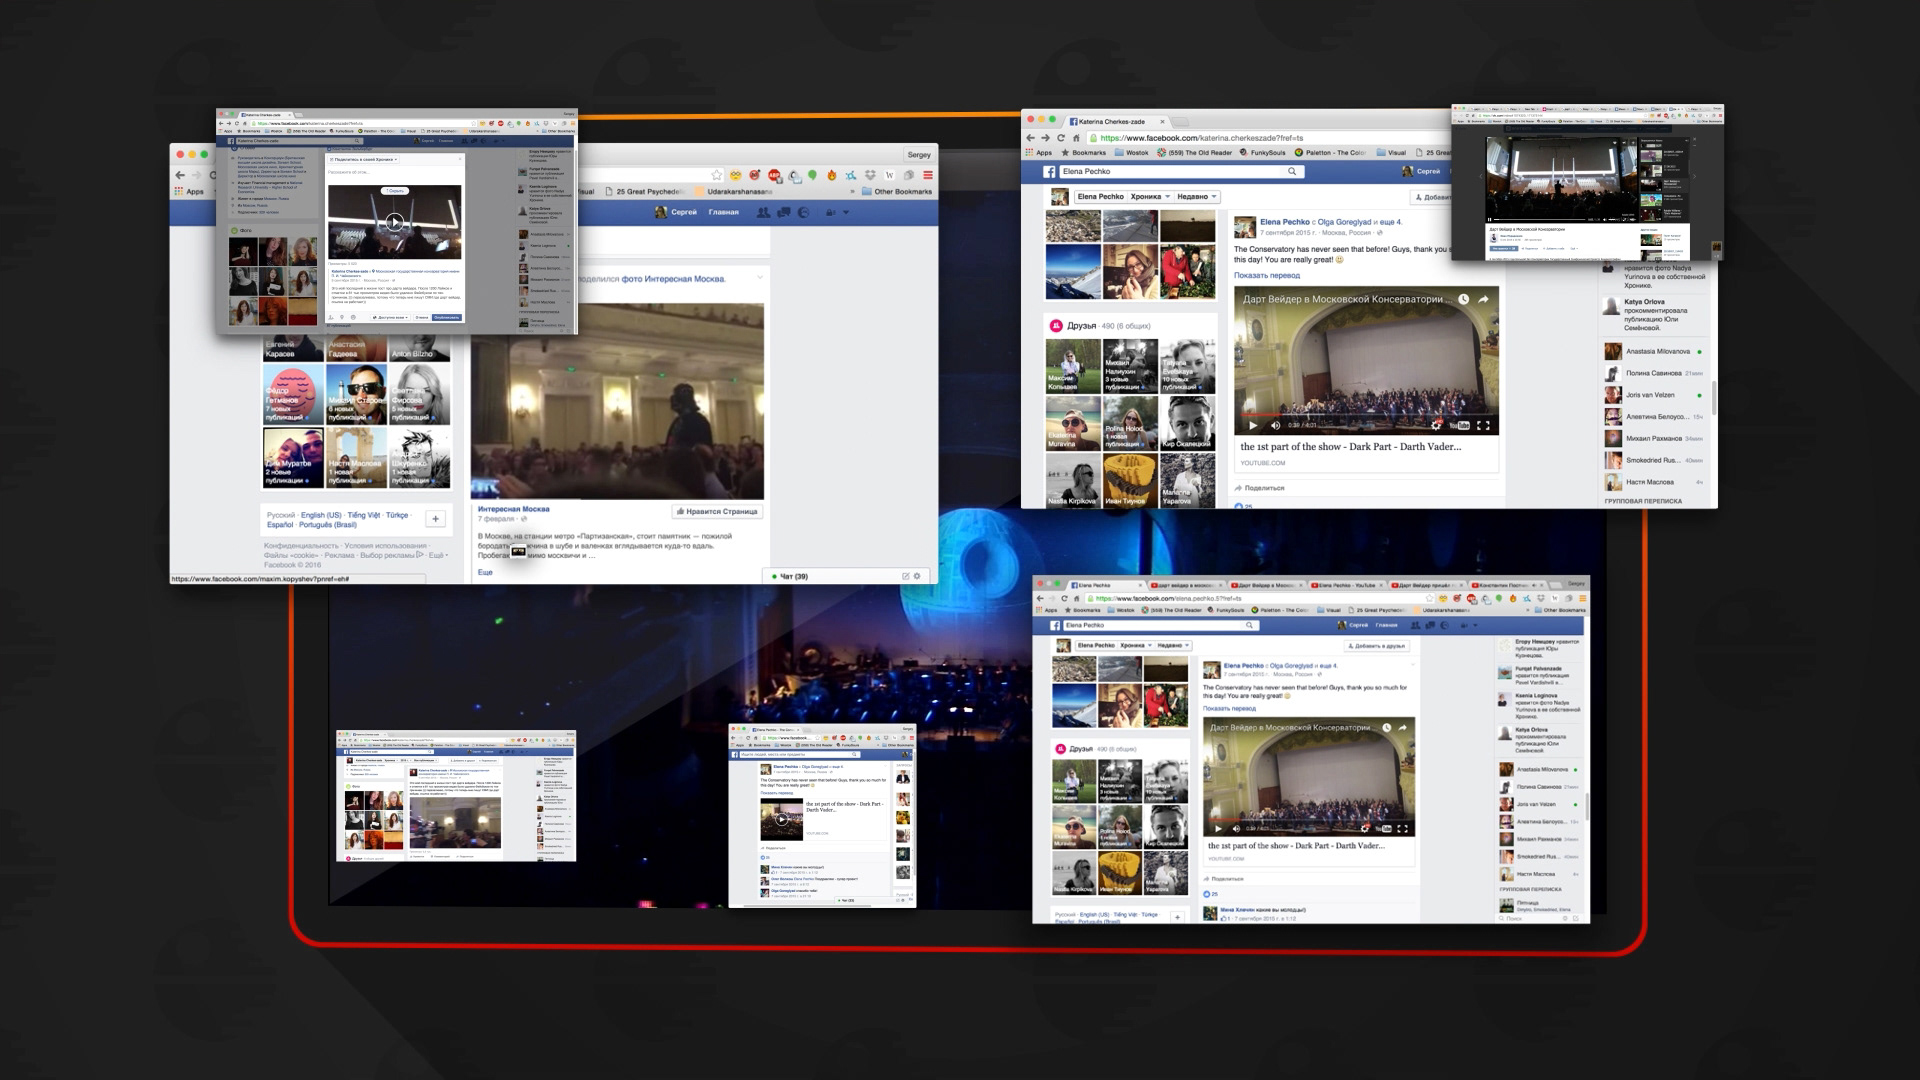The width and height of the screenshot is (1920, 1080).
Task: Open Chrome hamburger menu in large left window
Action: coord(927,176)
